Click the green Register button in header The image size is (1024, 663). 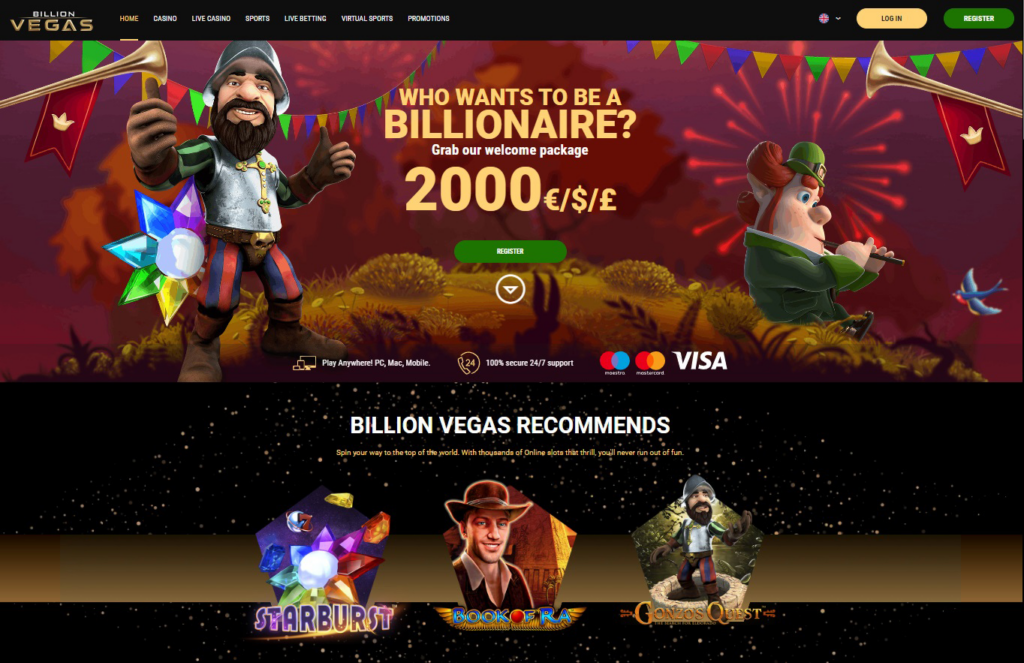(978, 18)
